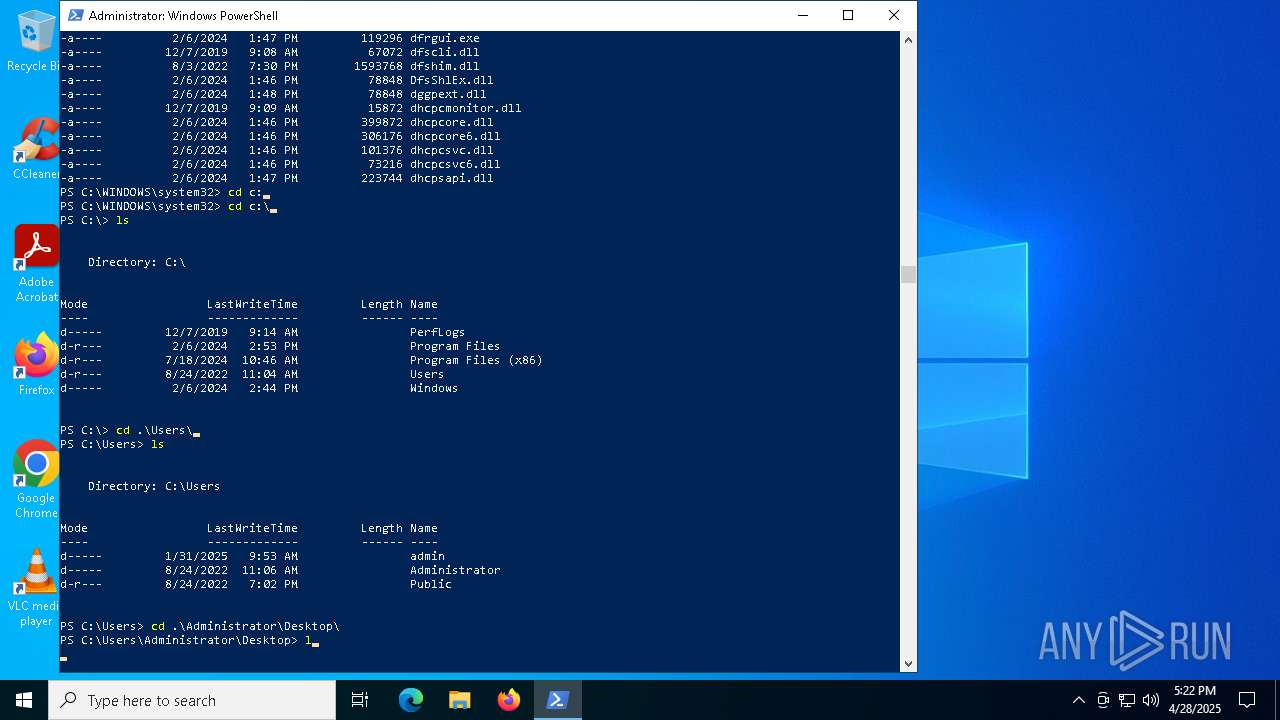1280x720 pixels.
Task: Click the PowerShell scrollbar thumb
Action: point(908,275)
